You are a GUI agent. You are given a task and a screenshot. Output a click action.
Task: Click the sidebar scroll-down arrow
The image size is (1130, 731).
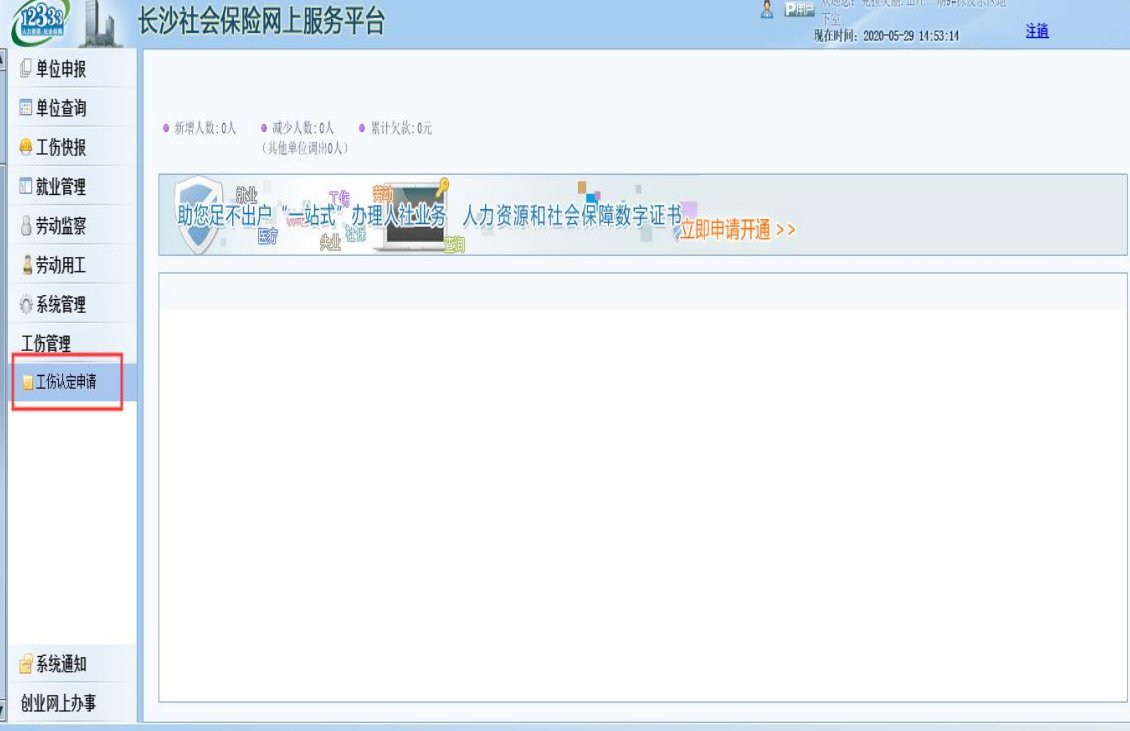(x=3, y=710)
